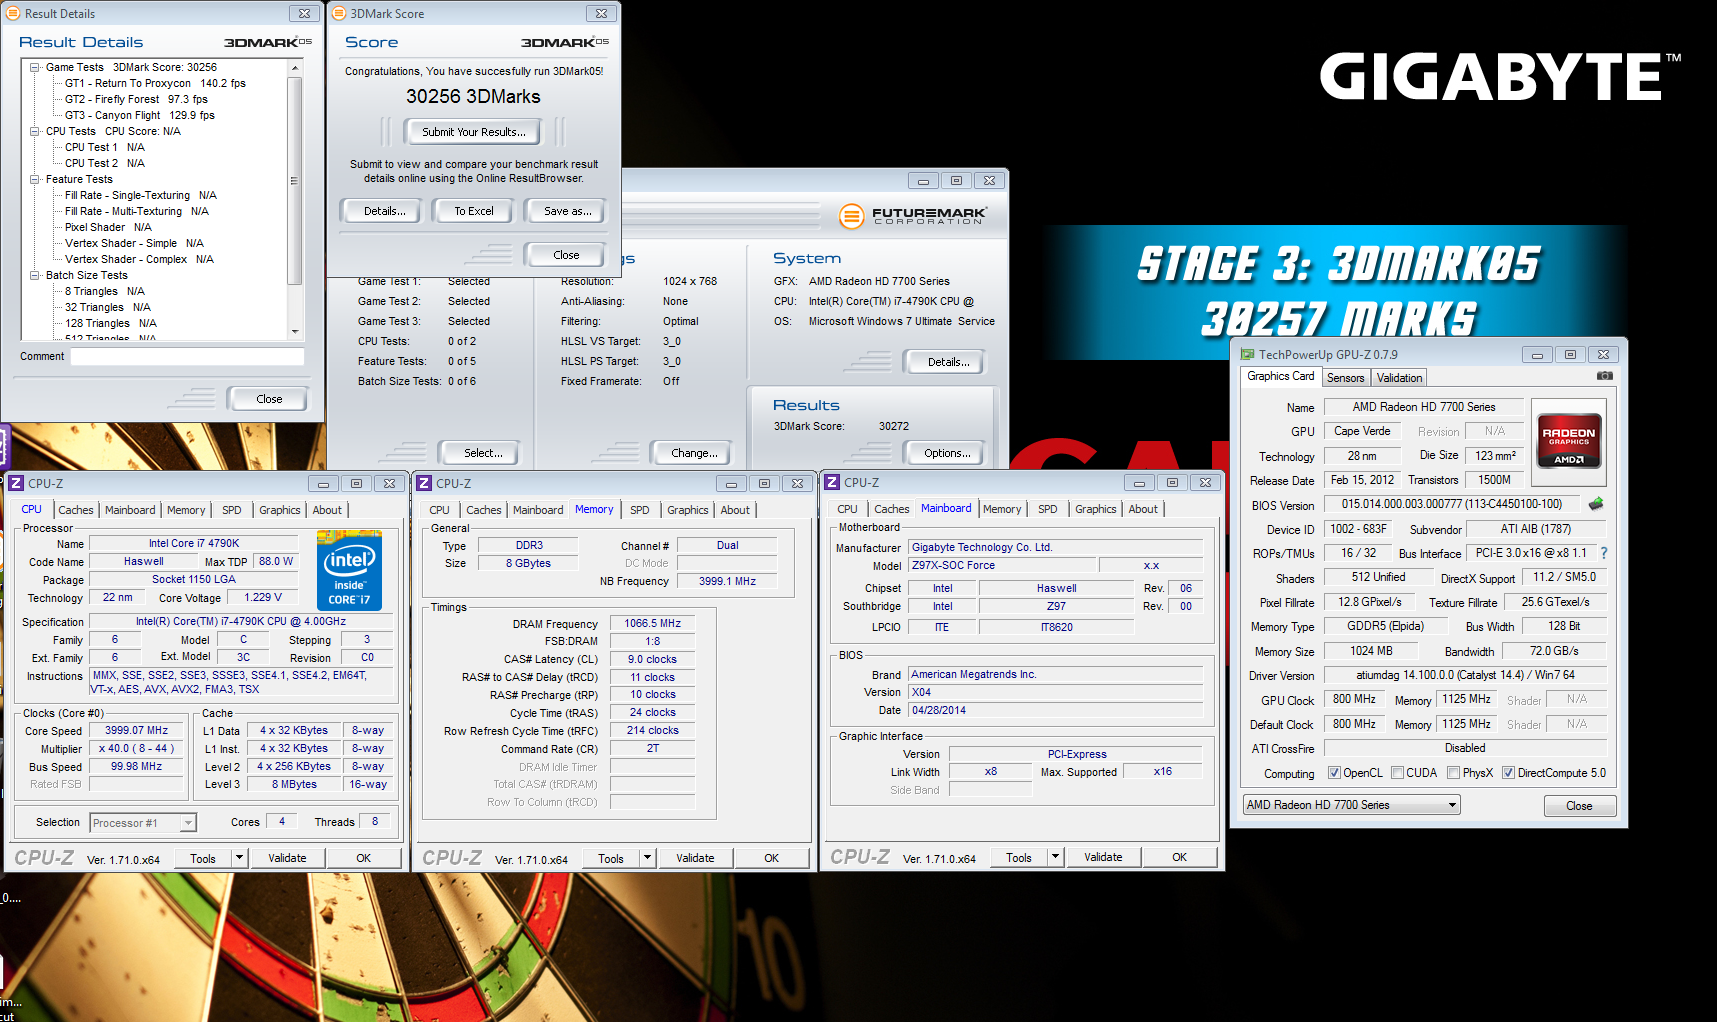Open the Graphics tab in the CPU-Z Mainboard window

click(1096, 509)
